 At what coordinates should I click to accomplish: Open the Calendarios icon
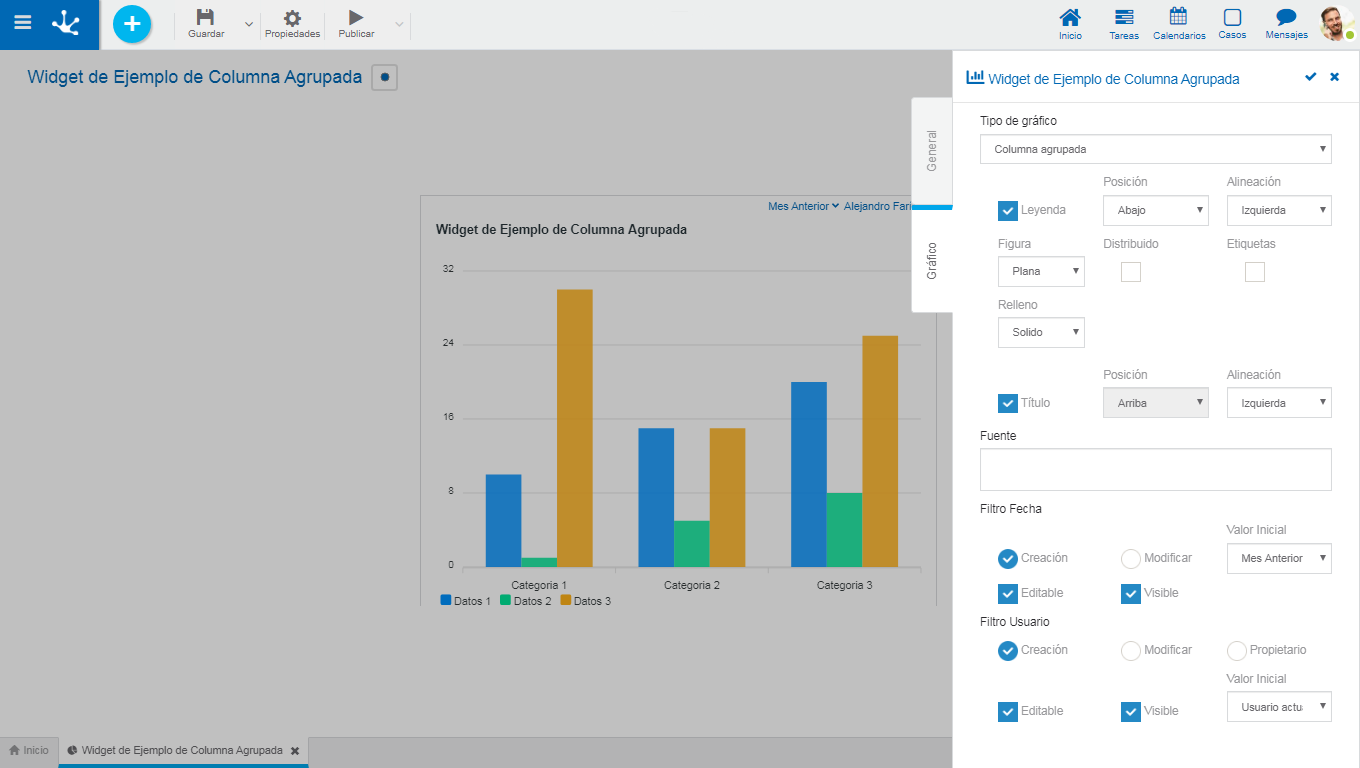tap(1178, 17)
